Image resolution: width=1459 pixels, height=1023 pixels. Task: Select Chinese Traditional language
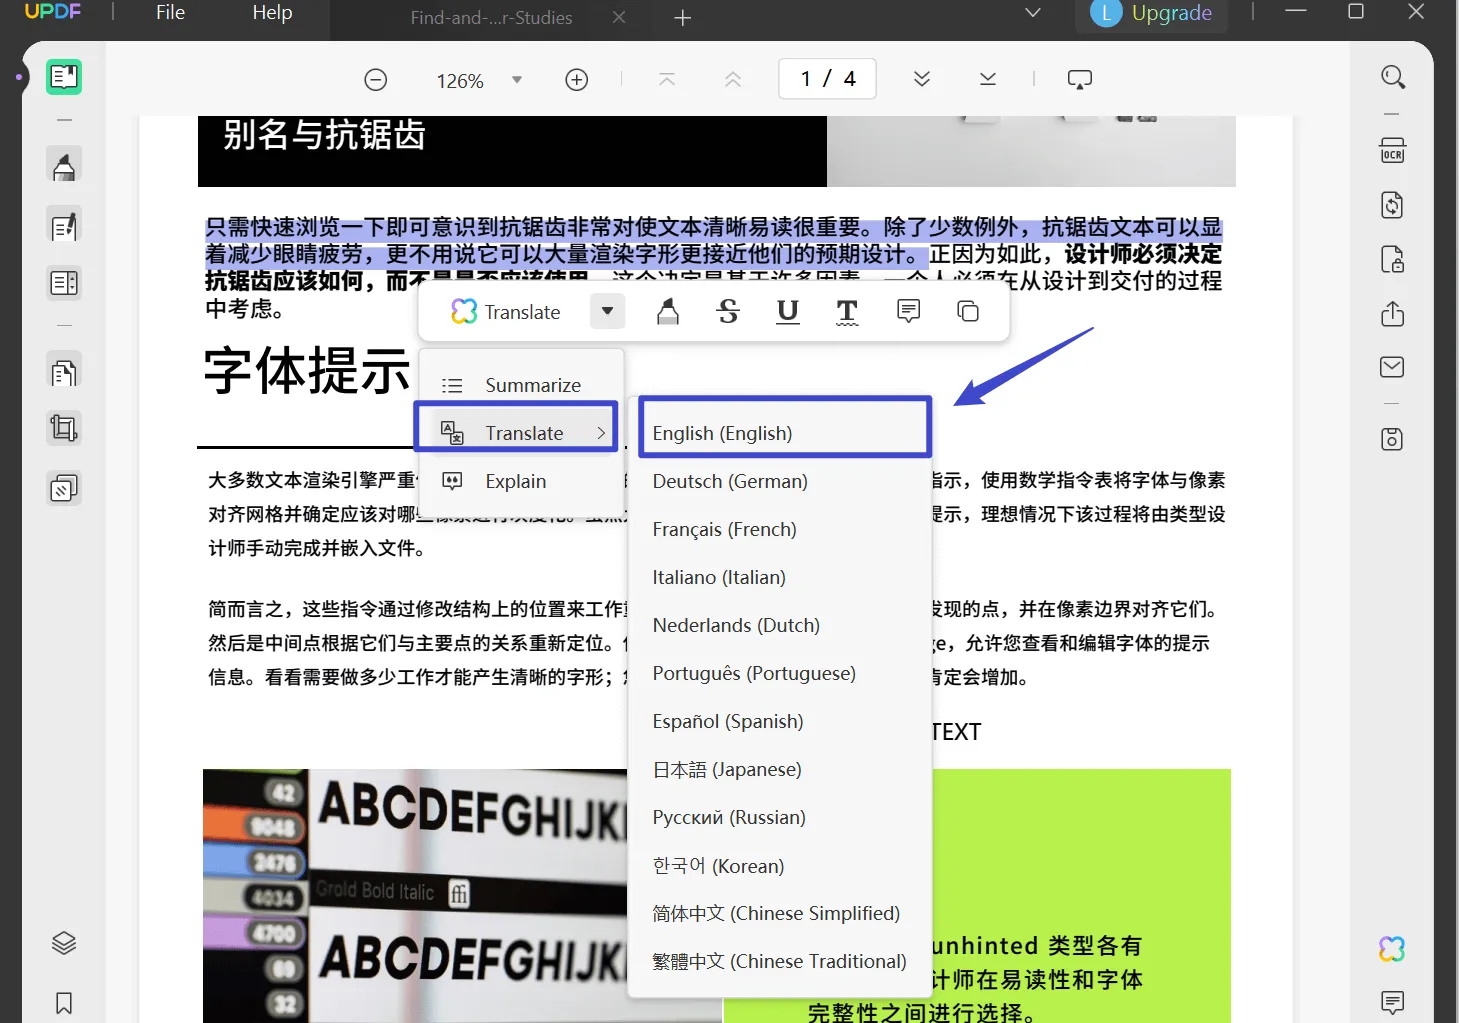(780, 961)
